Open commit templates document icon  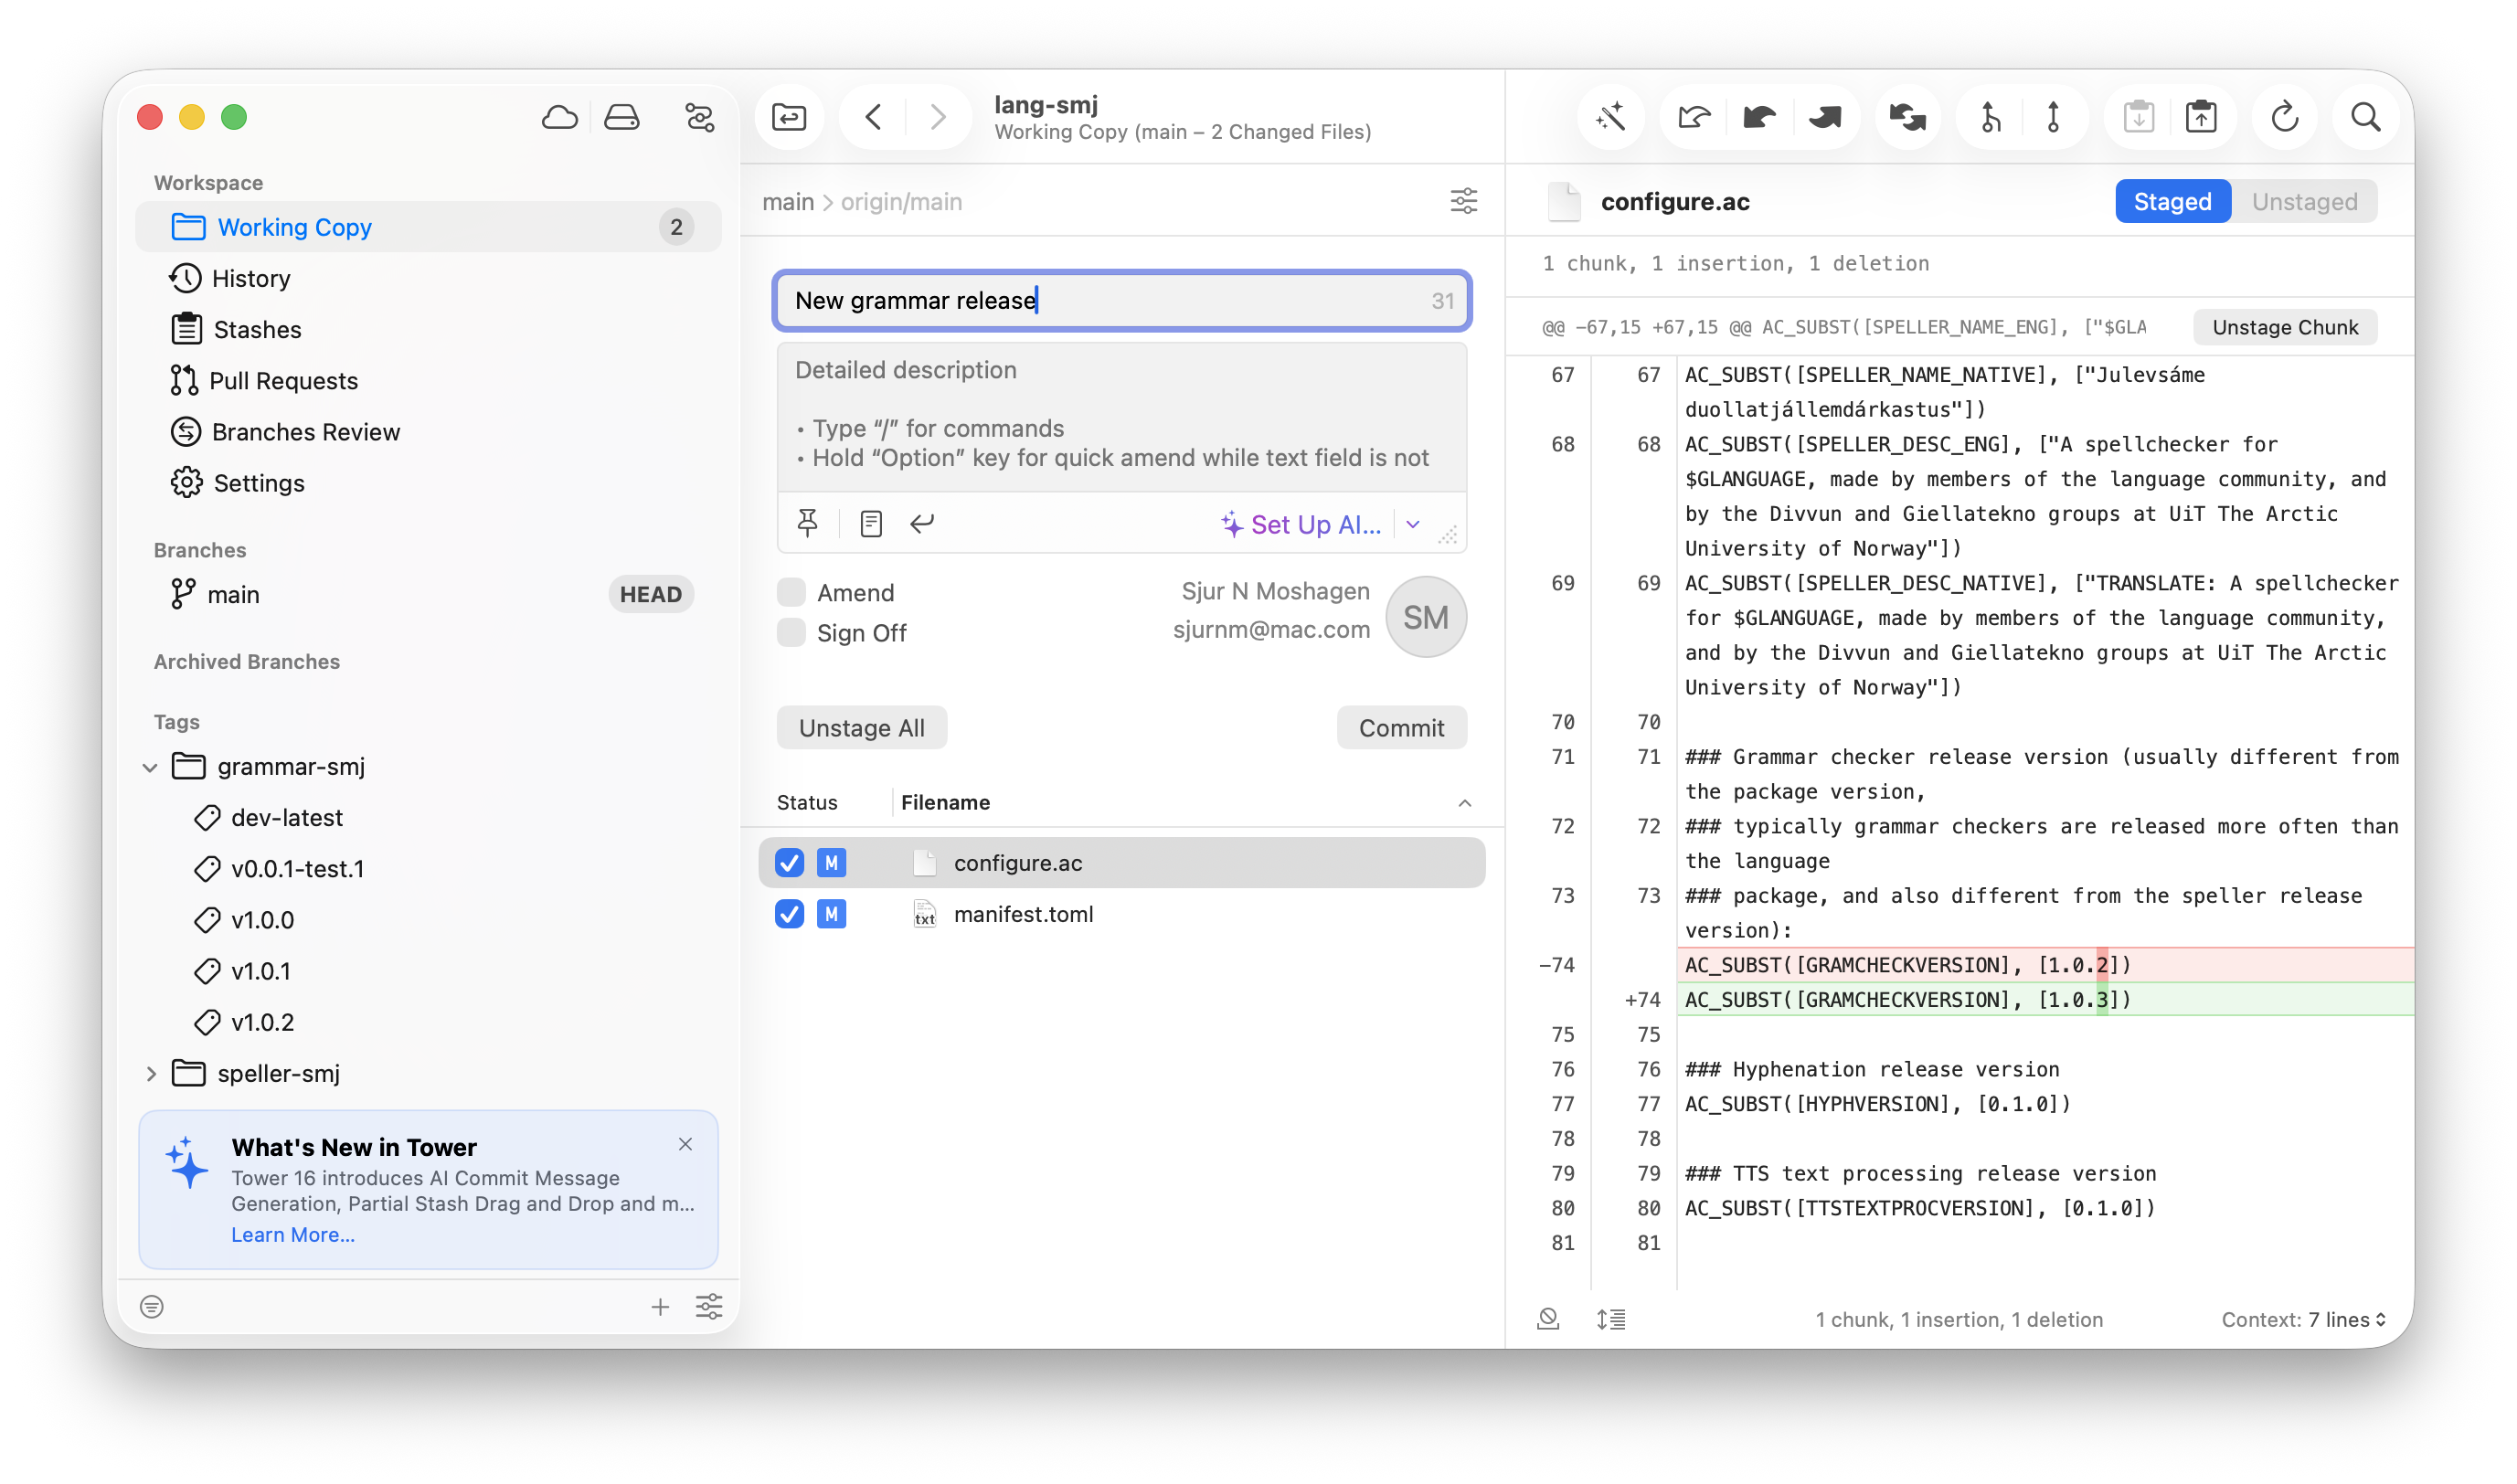coord(871,524)
